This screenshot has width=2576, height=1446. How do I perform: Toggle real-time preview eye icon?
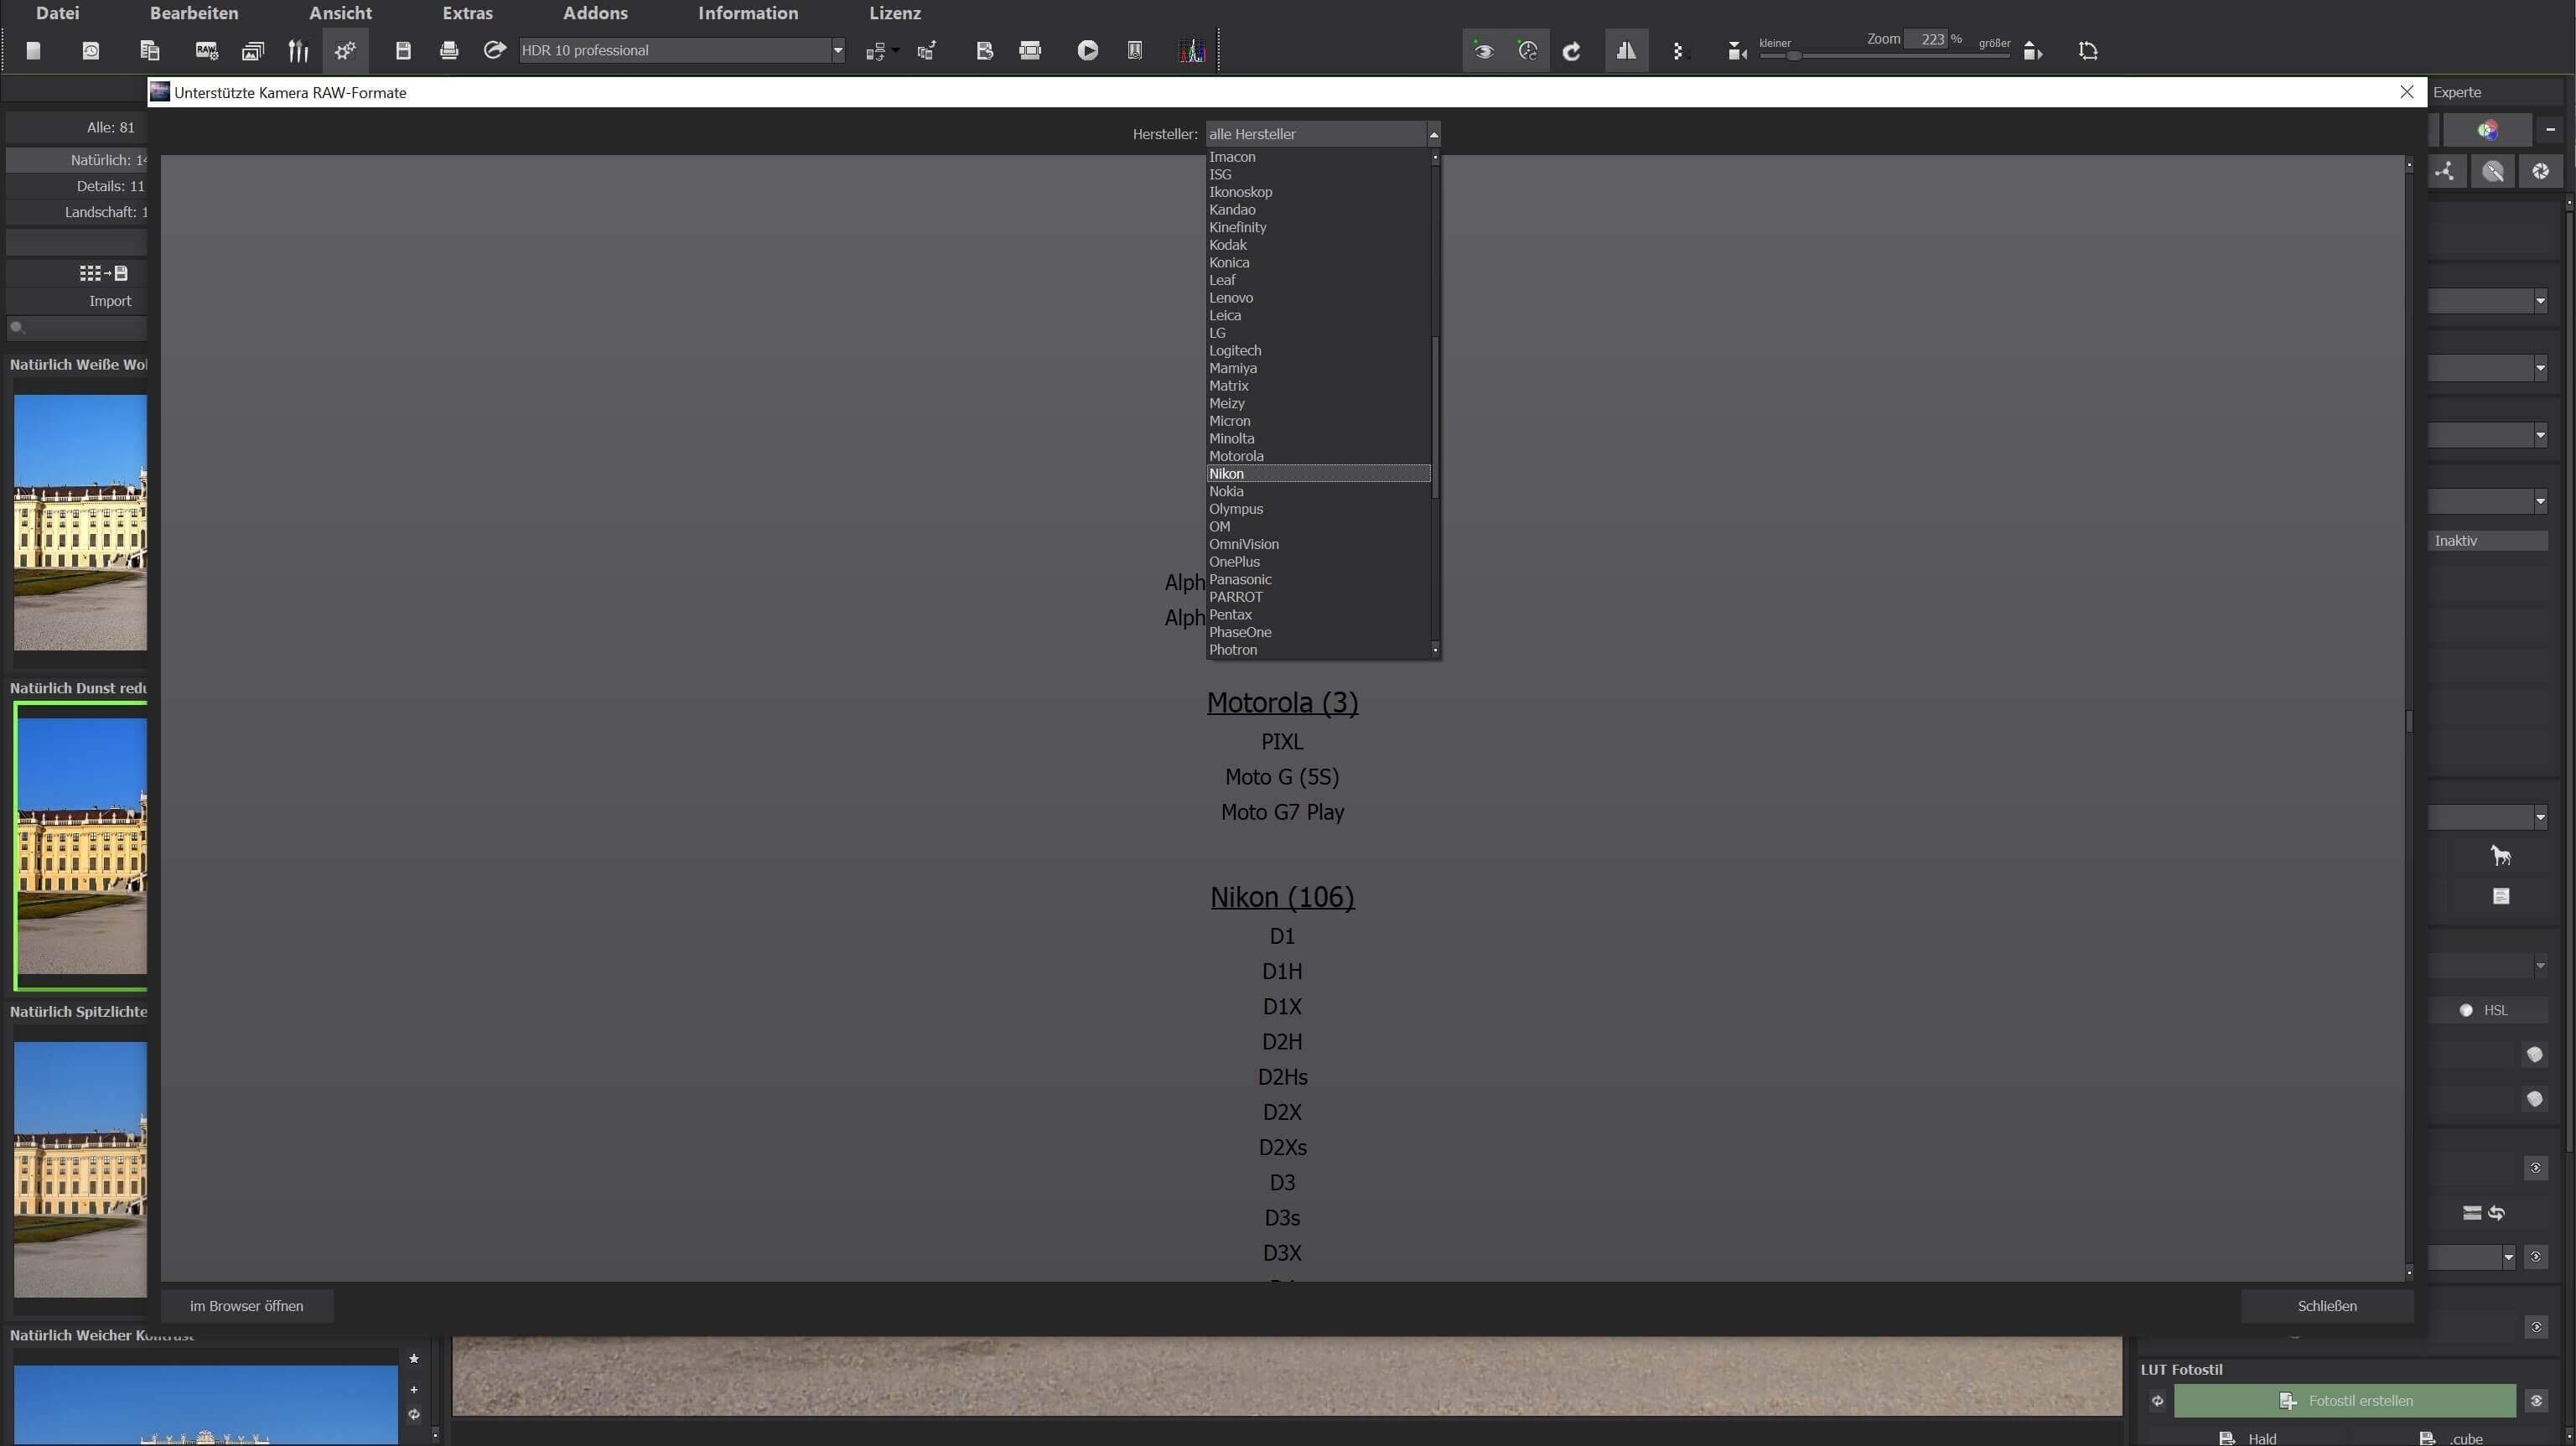coord(1484,50)
